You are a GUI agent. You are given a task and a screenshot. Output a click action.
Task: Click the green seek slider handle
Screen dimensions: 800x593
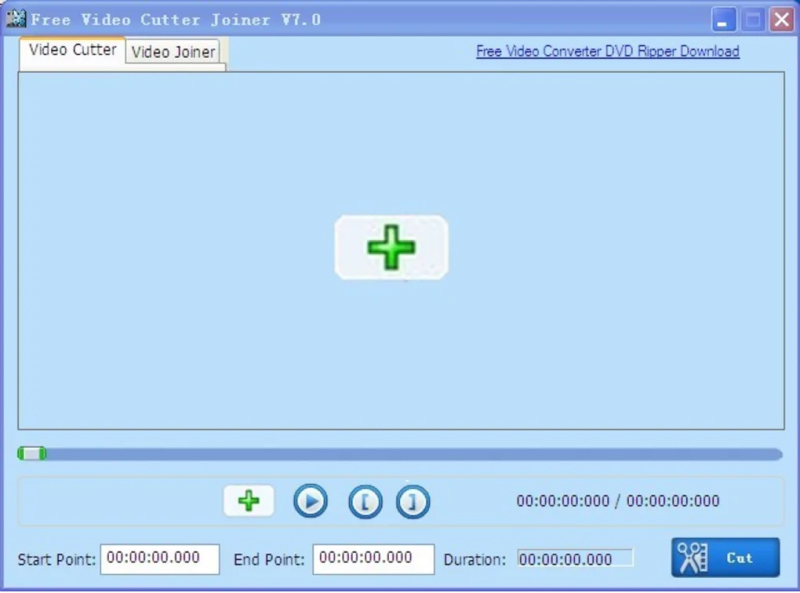[32, 453]
